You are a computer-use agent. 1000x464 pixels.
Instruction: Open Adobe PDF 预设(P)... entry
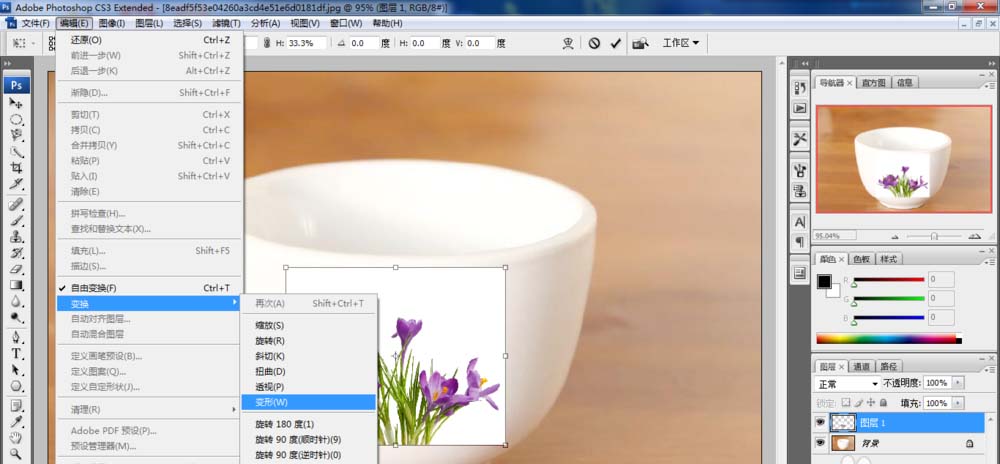150,431
